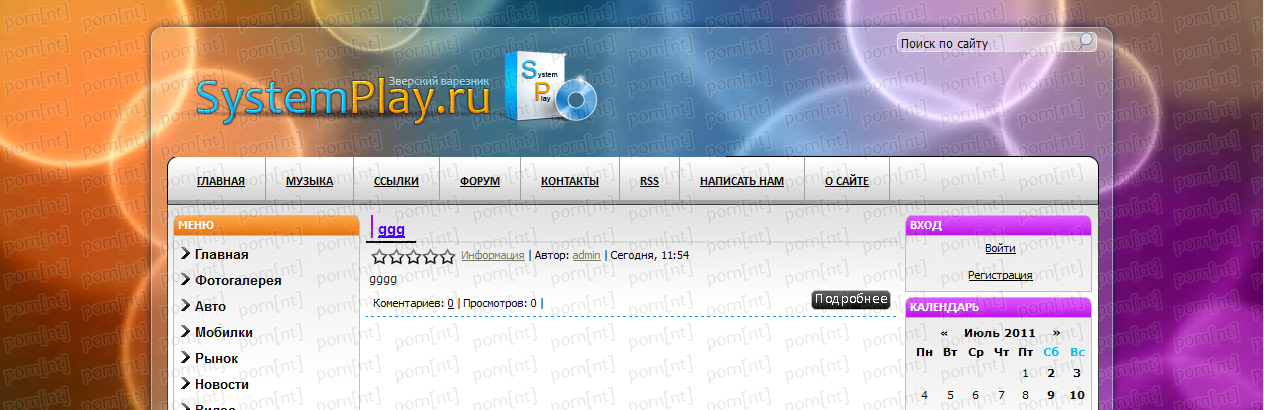Select day 8 in the calendar
1264x410 pixels.
coord(1025,395)
